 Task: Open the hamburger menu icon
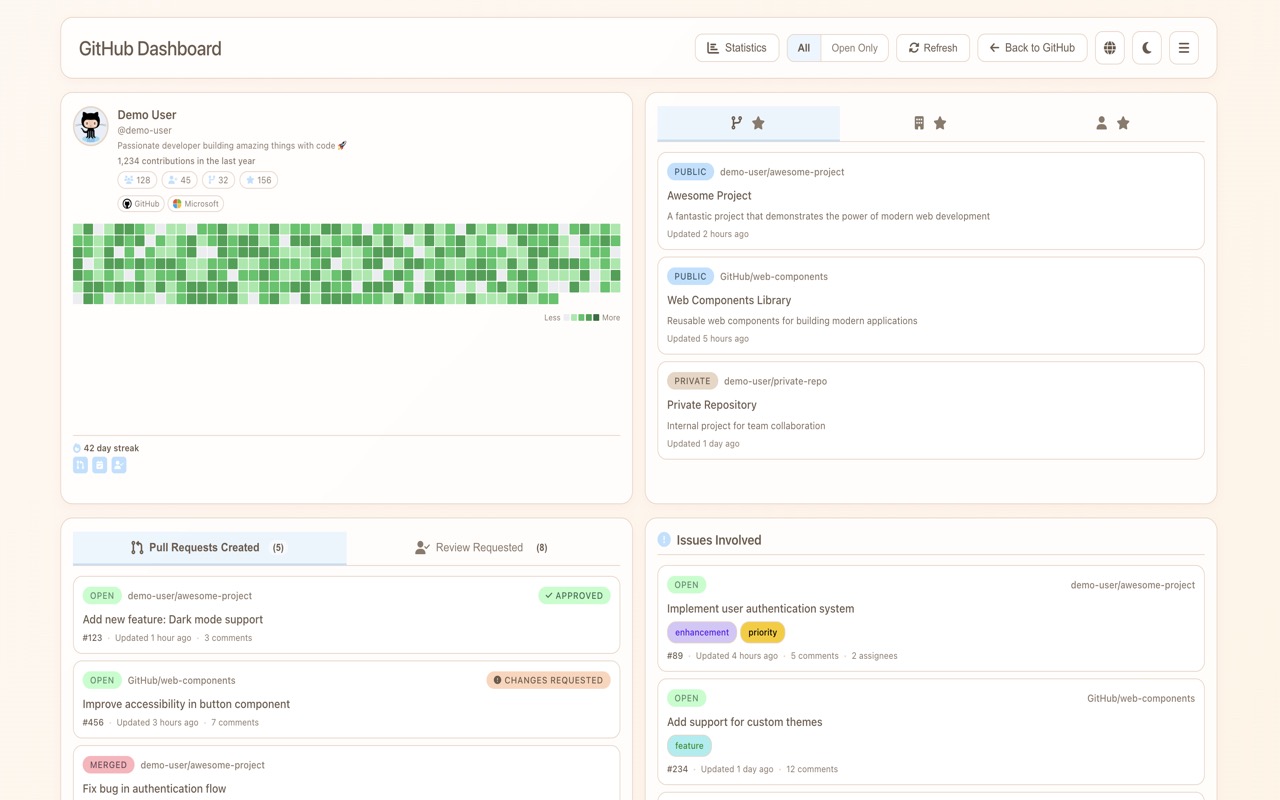click(1183, 47)
